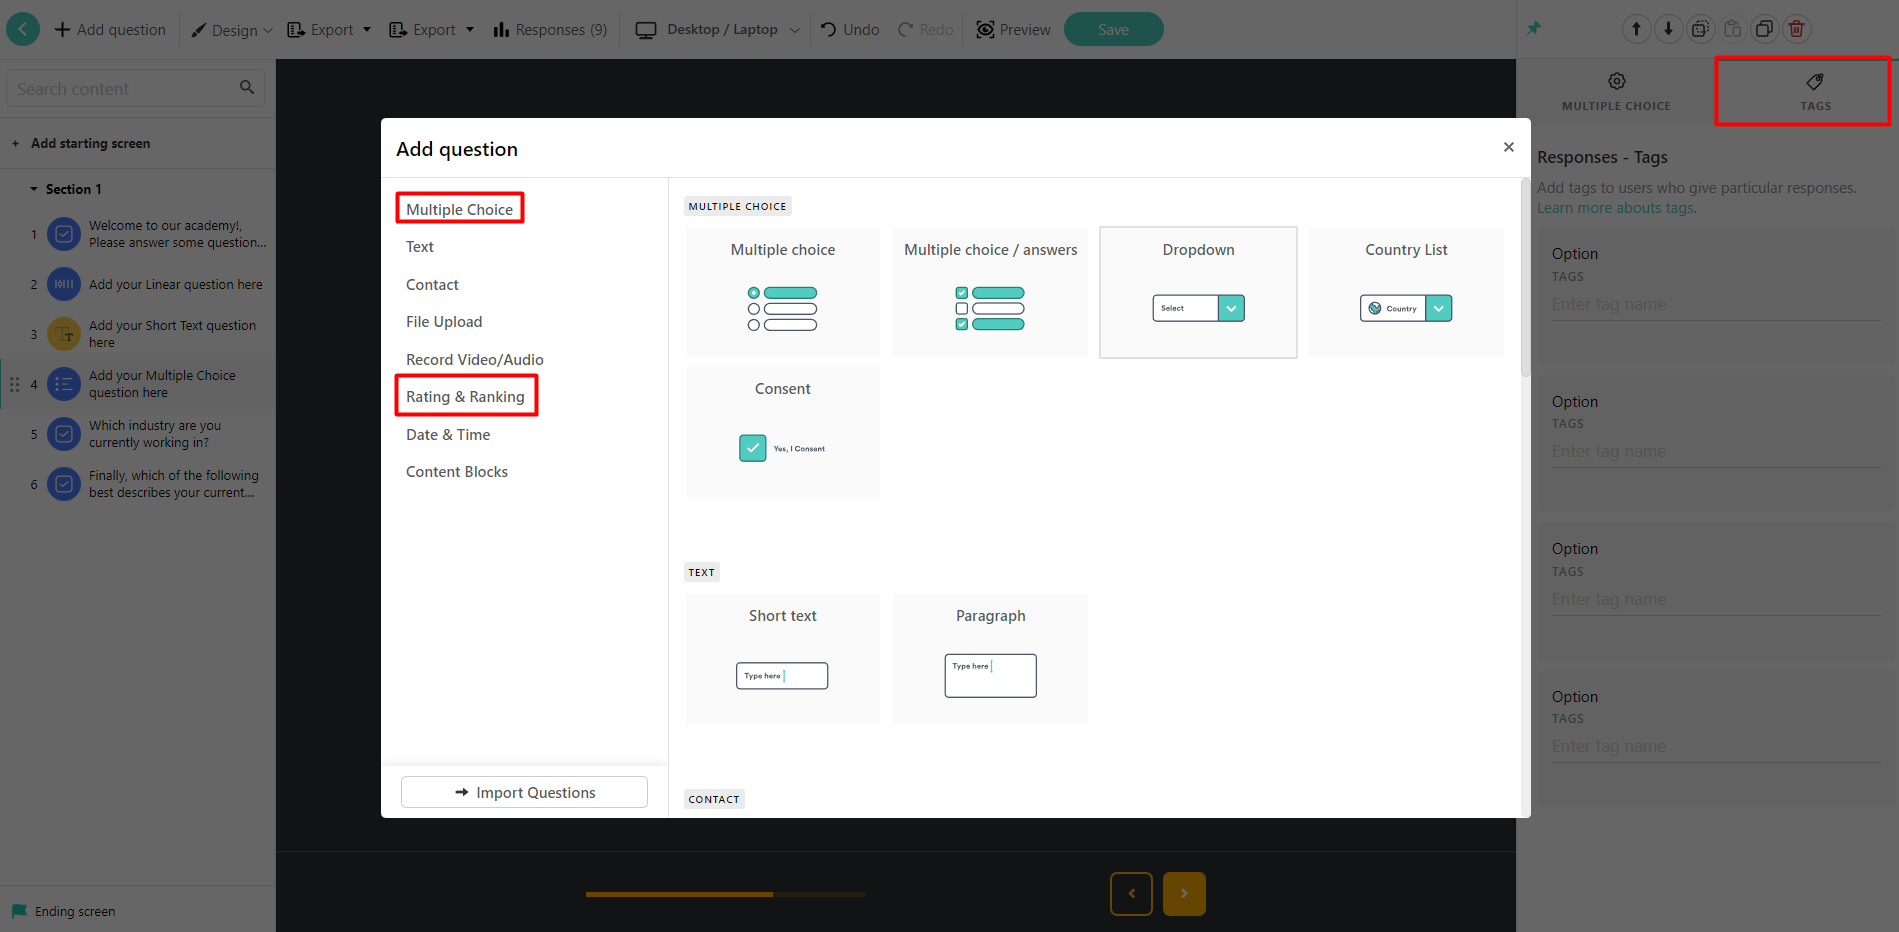Open the Learn more abouts tags link

(1616, 208)
